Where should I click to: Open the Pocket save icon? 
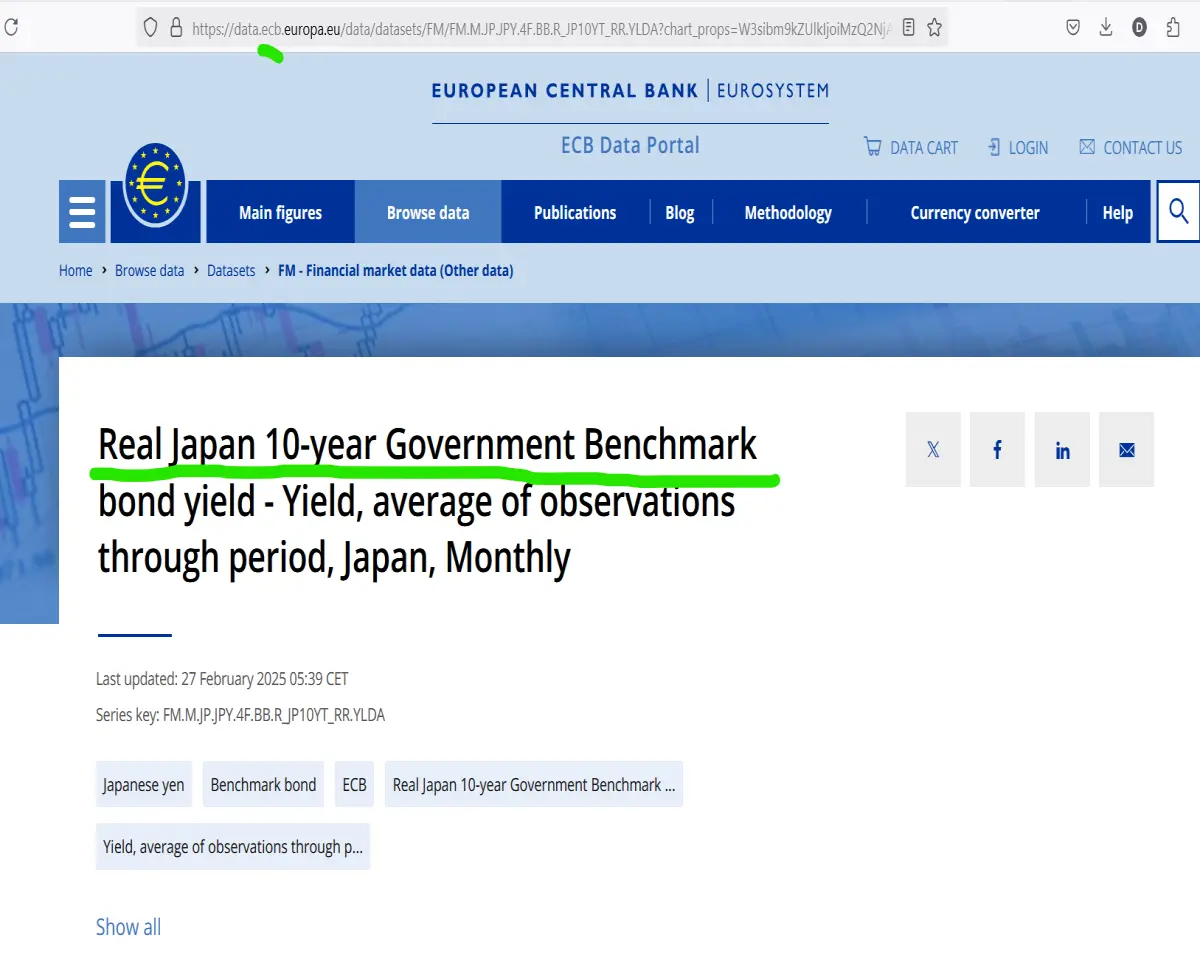1073,28
